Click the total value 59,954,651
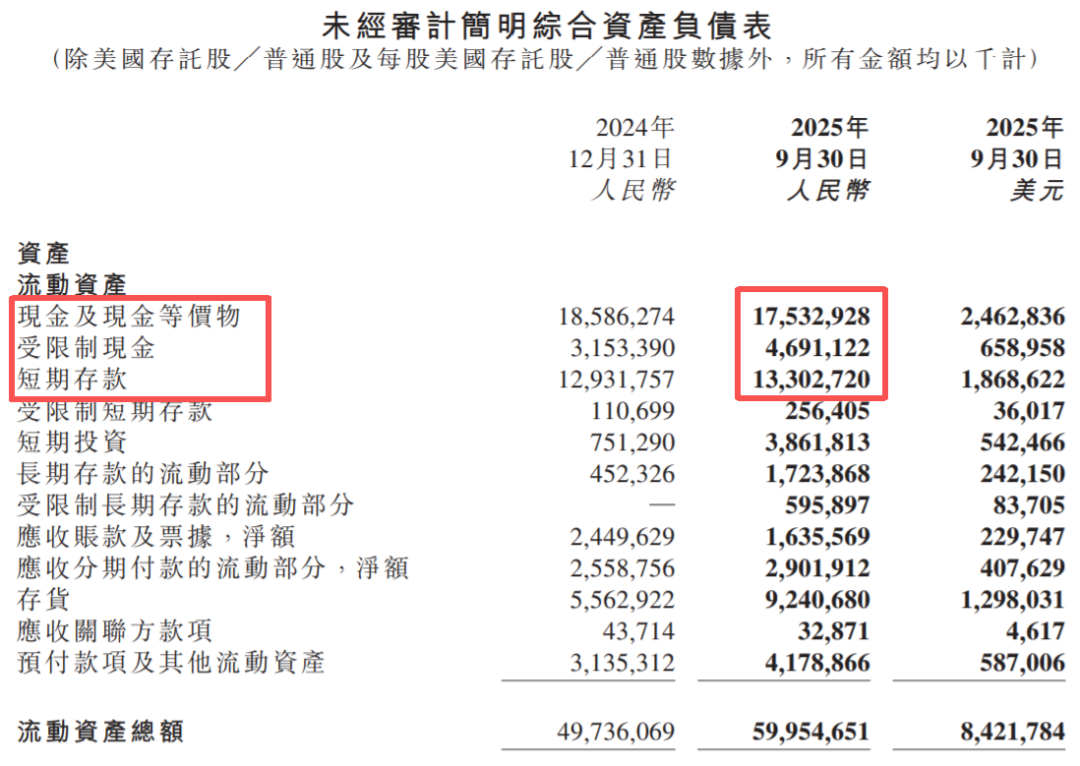Screen dimensions: 1080x766 [x=810, y=732]
